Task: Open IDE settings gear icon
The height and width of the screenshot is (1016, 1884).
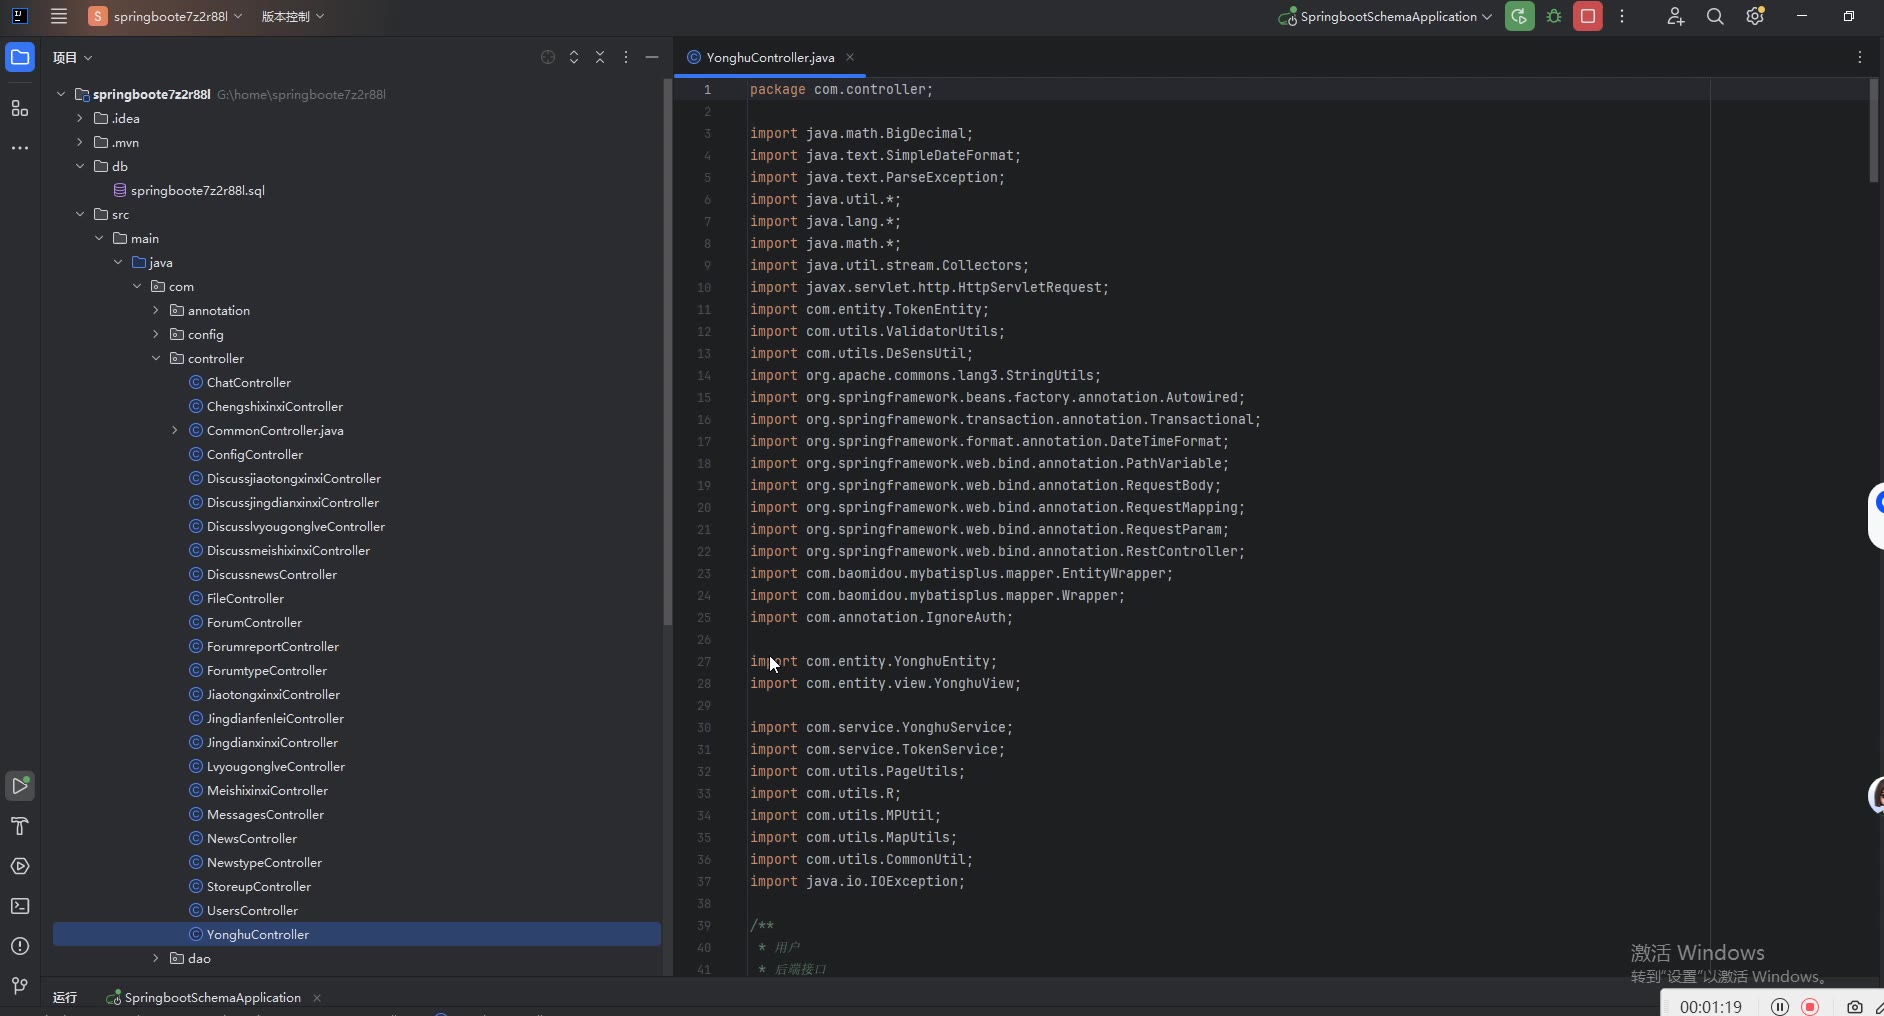Action: click(x=1755, y=17)
